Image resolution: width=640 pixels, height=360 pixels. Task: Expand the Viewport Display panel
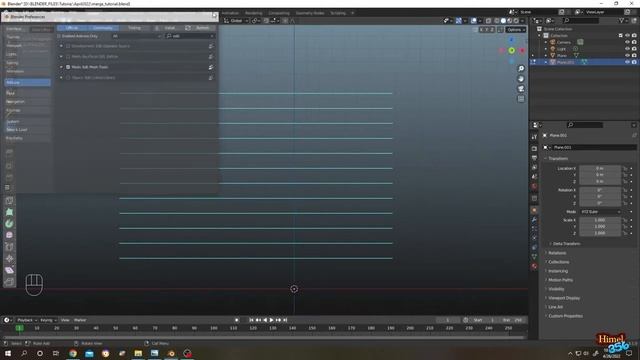pos(563,298)
